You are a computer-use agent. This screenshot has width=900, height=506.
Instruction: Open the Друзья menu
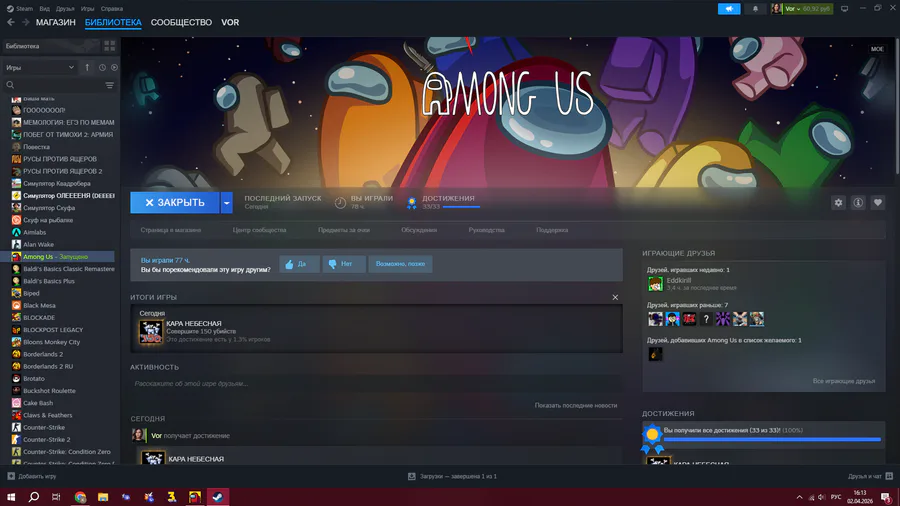click(65, 9)
